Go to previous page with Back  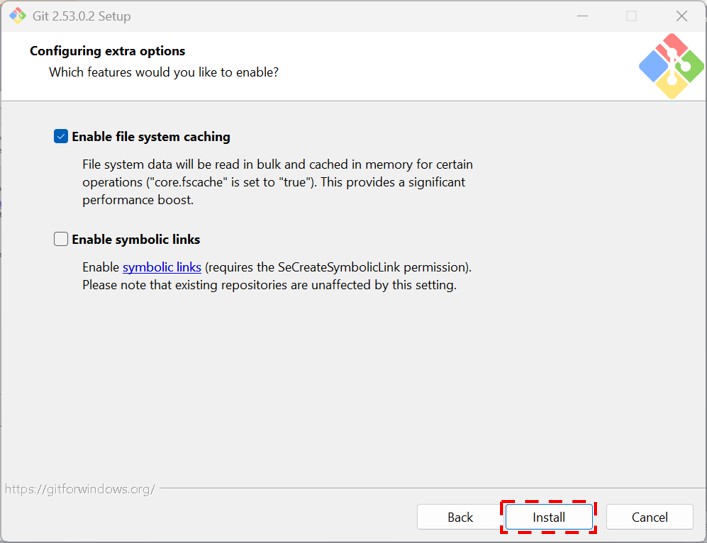pos(460,517)
